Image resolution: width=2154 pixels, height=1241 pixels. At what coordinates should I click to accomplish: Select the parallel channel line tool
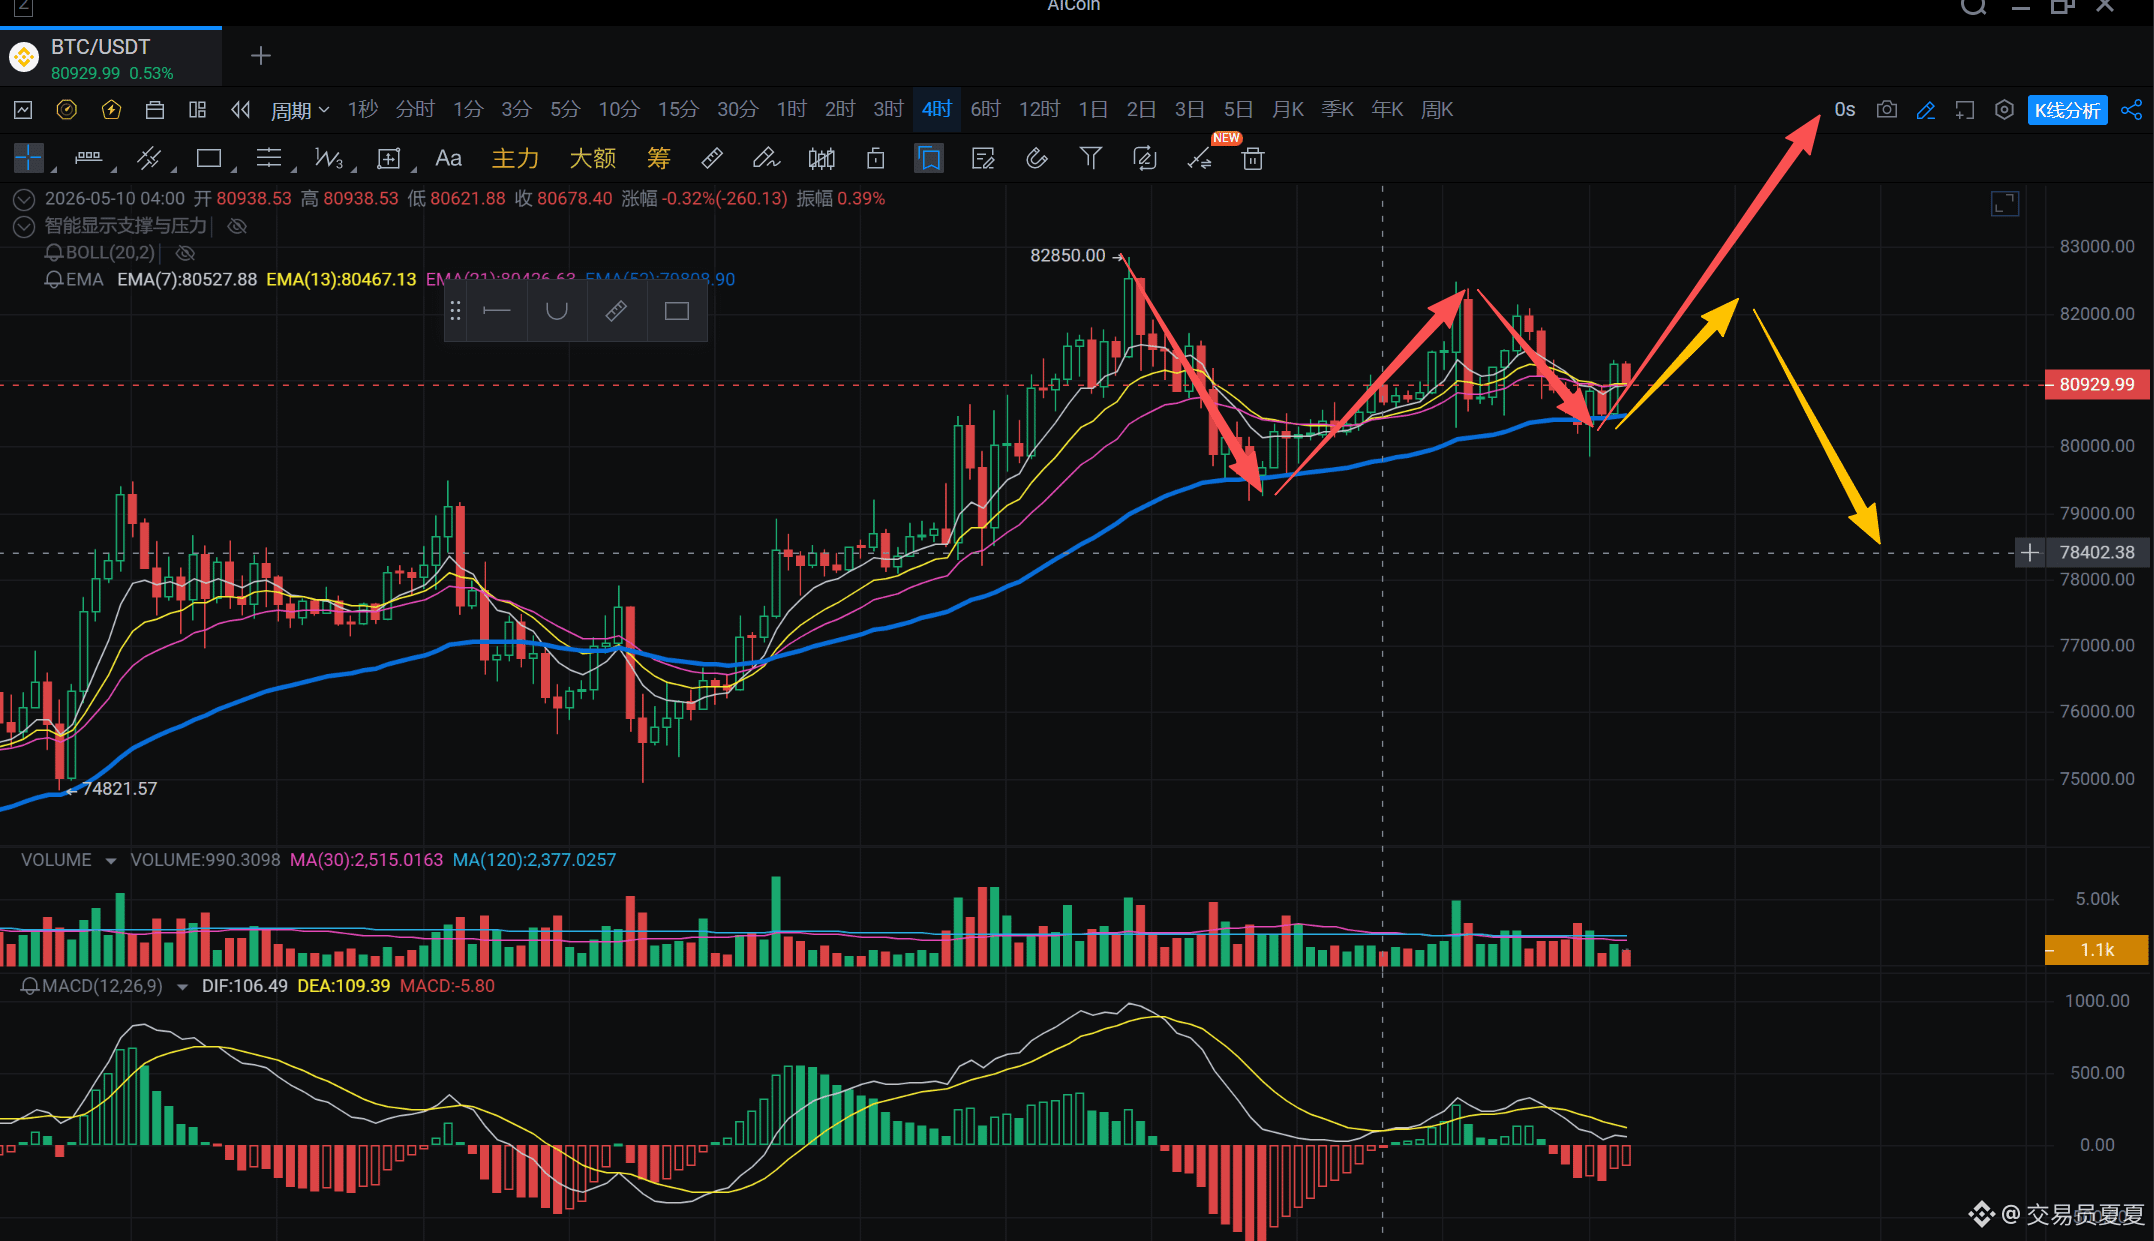pyautogui.click(x=149, y=158)
